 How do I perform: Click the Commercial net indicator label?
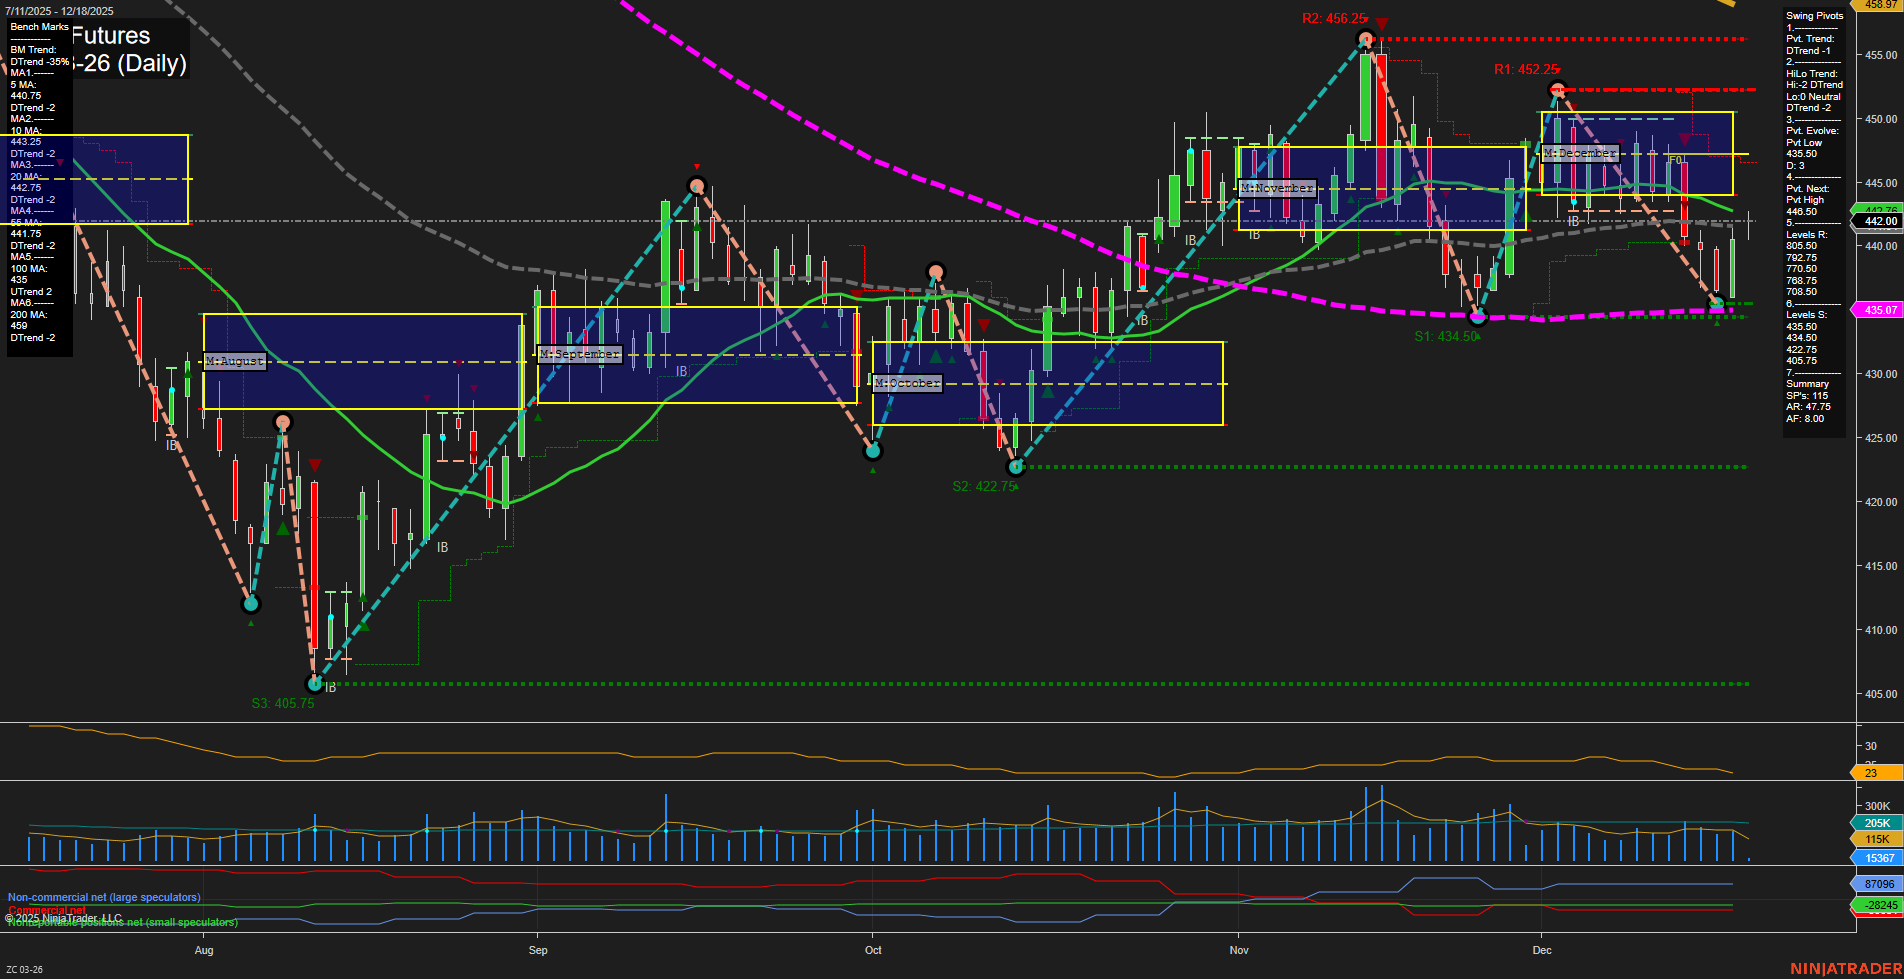[x=45, y=910]
